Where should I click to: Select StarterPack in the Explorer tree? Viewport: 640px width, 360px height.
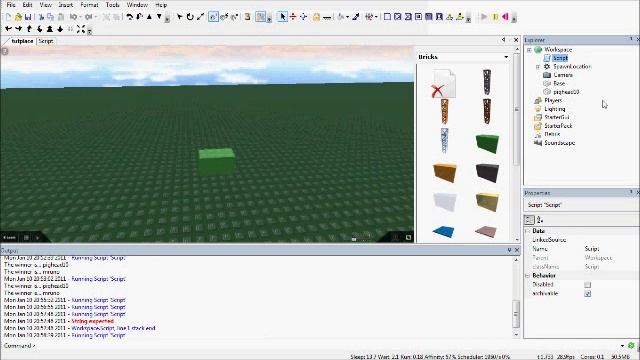(x=558, y=126)
